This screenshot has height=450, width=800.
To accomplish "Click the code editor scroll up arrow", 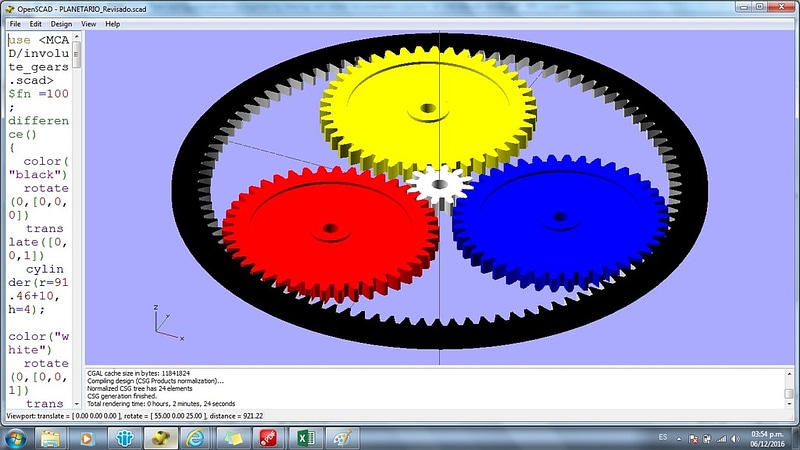I will [x=77, y=37].
